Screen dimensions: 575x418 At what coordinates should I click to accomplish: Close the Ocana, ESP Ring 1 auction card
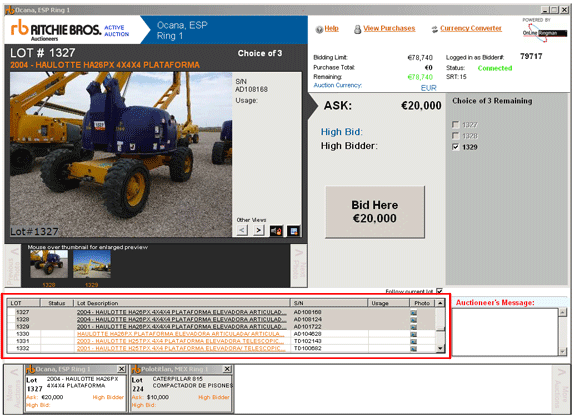coord(121,369)
